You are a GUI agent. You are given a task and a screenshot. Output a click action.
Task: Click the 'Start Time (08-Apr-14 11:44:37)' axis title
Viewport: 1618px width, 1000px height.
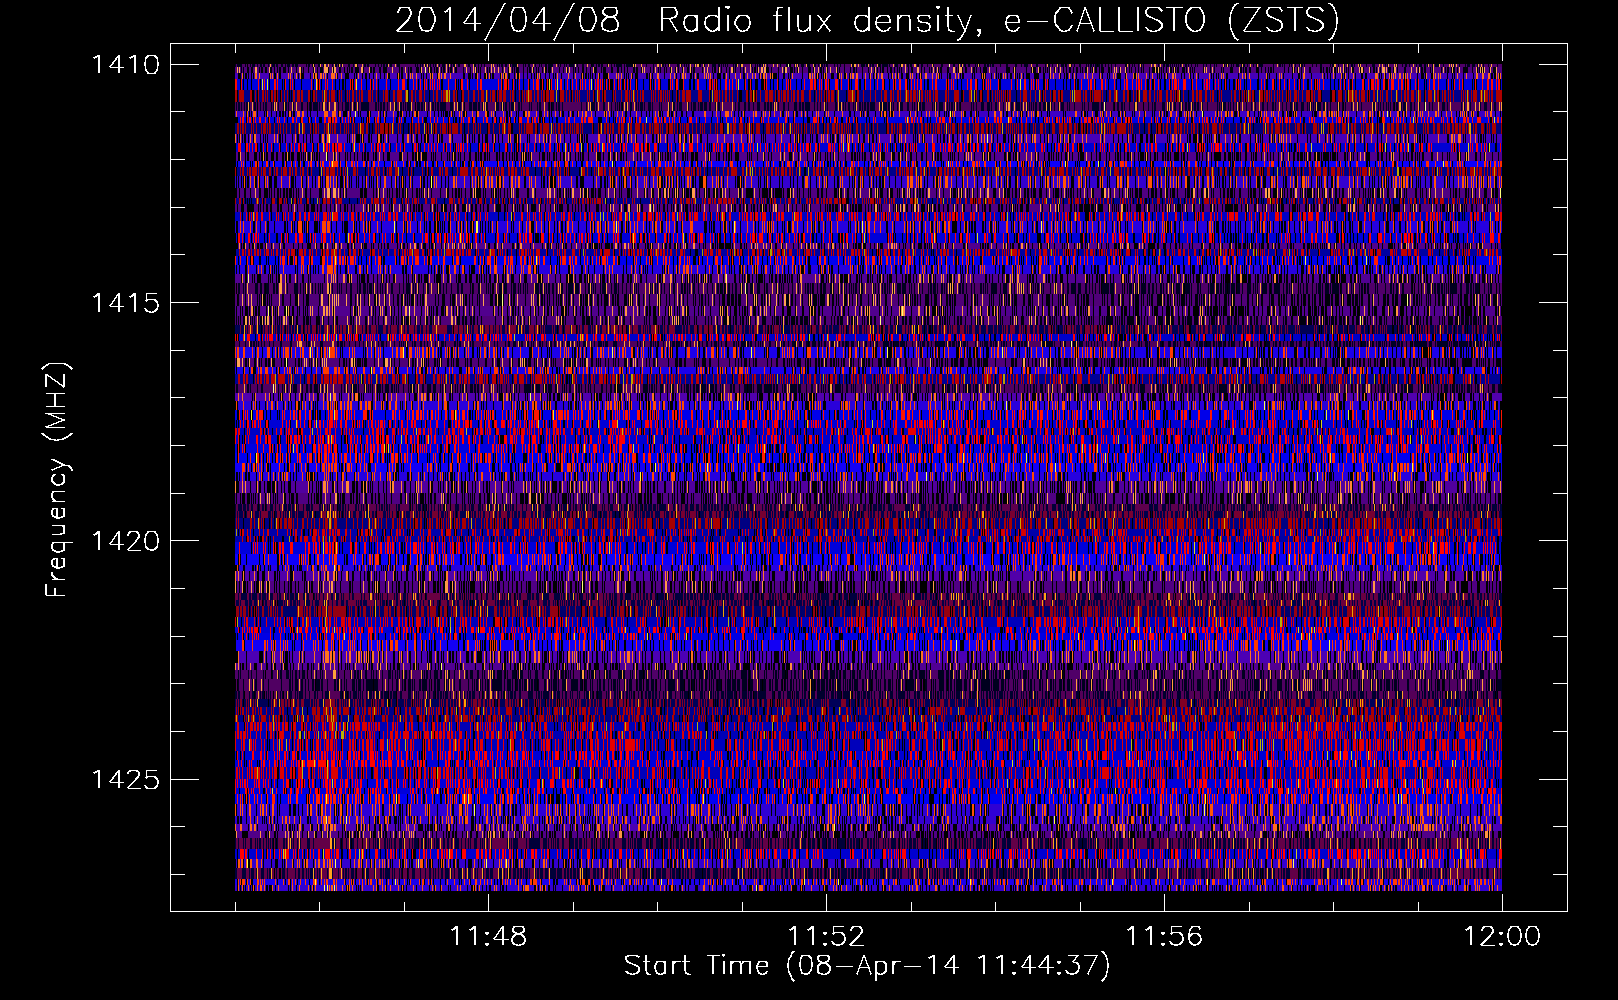(867, 966)
